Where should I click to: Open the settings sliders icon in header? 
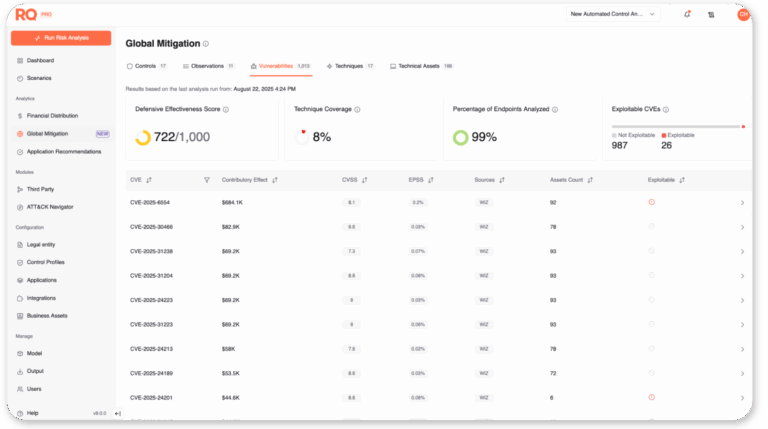point(711,14)
